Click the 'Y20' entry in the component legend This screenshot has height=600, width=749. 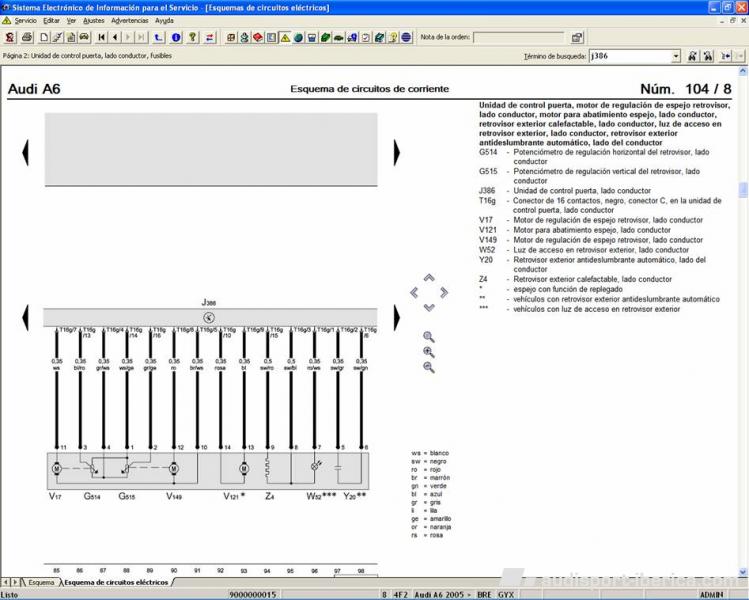(486, 260)
